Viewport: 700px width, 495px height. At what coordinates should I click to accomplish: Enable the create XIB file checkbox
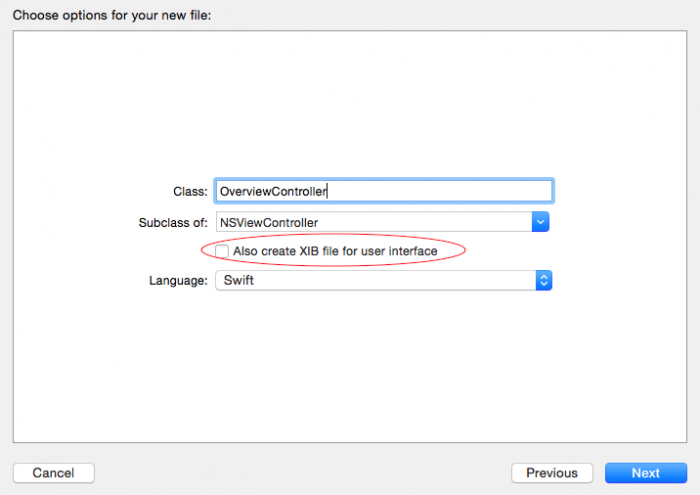pos(222,251)
